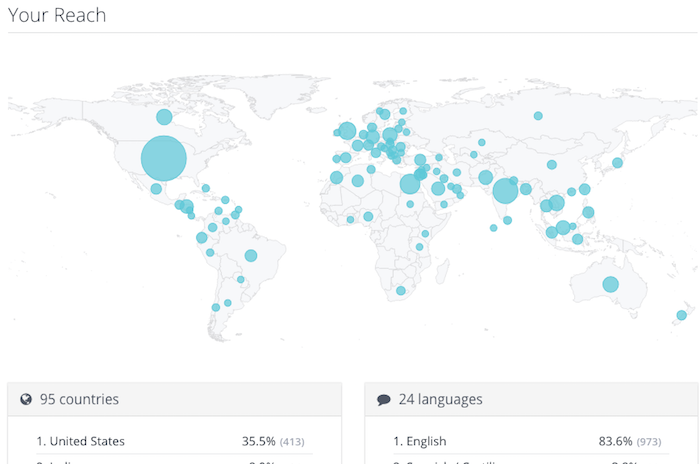The image size is (700, 464).
Task: Click the speech bubble icon beside 24 languages
Action: coord(384,400)
